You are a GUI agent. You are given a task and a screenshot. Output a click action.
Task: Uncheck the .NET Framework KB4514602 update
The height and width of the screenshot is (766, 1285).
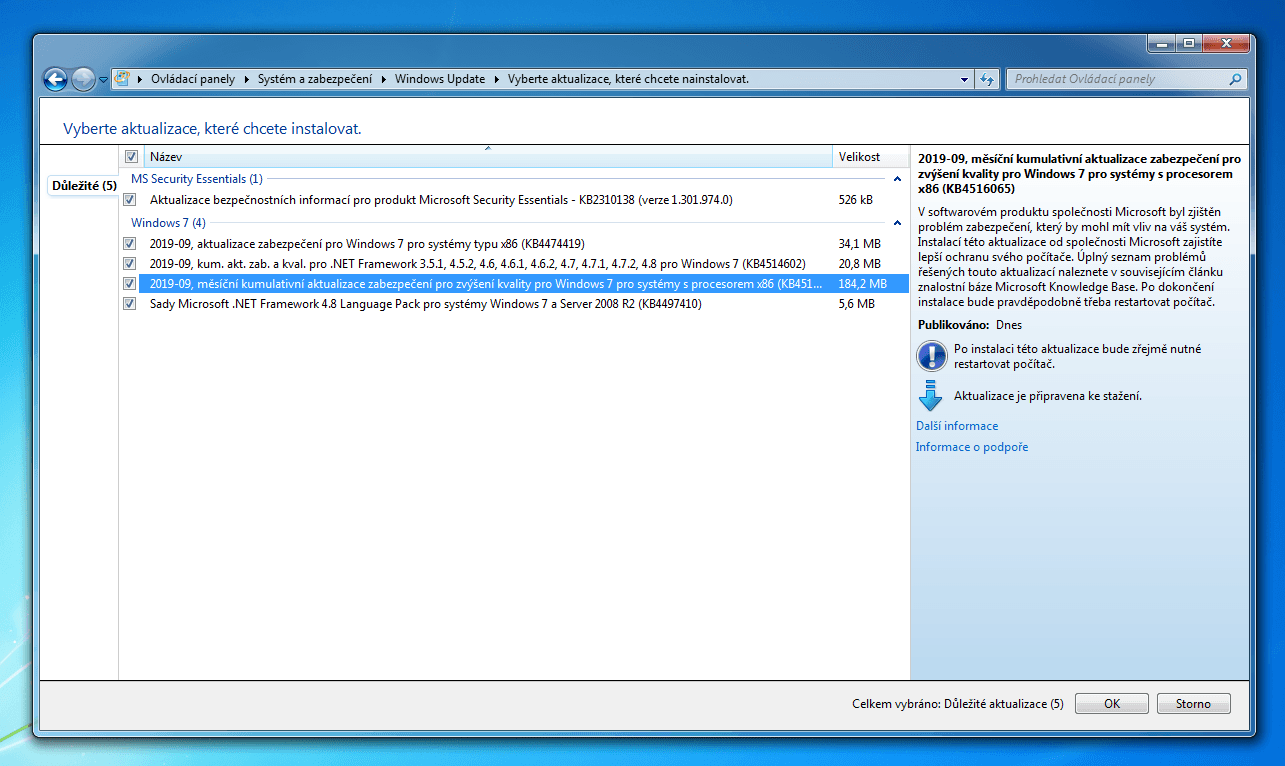(x=130, y=264)
